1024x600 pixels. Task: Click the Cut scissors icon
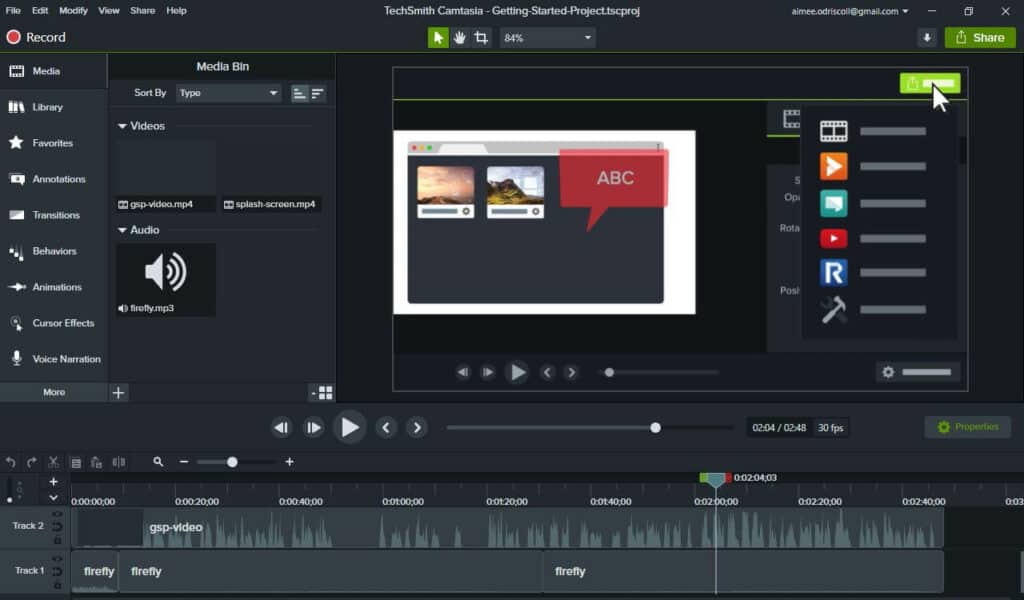[54, 462]
